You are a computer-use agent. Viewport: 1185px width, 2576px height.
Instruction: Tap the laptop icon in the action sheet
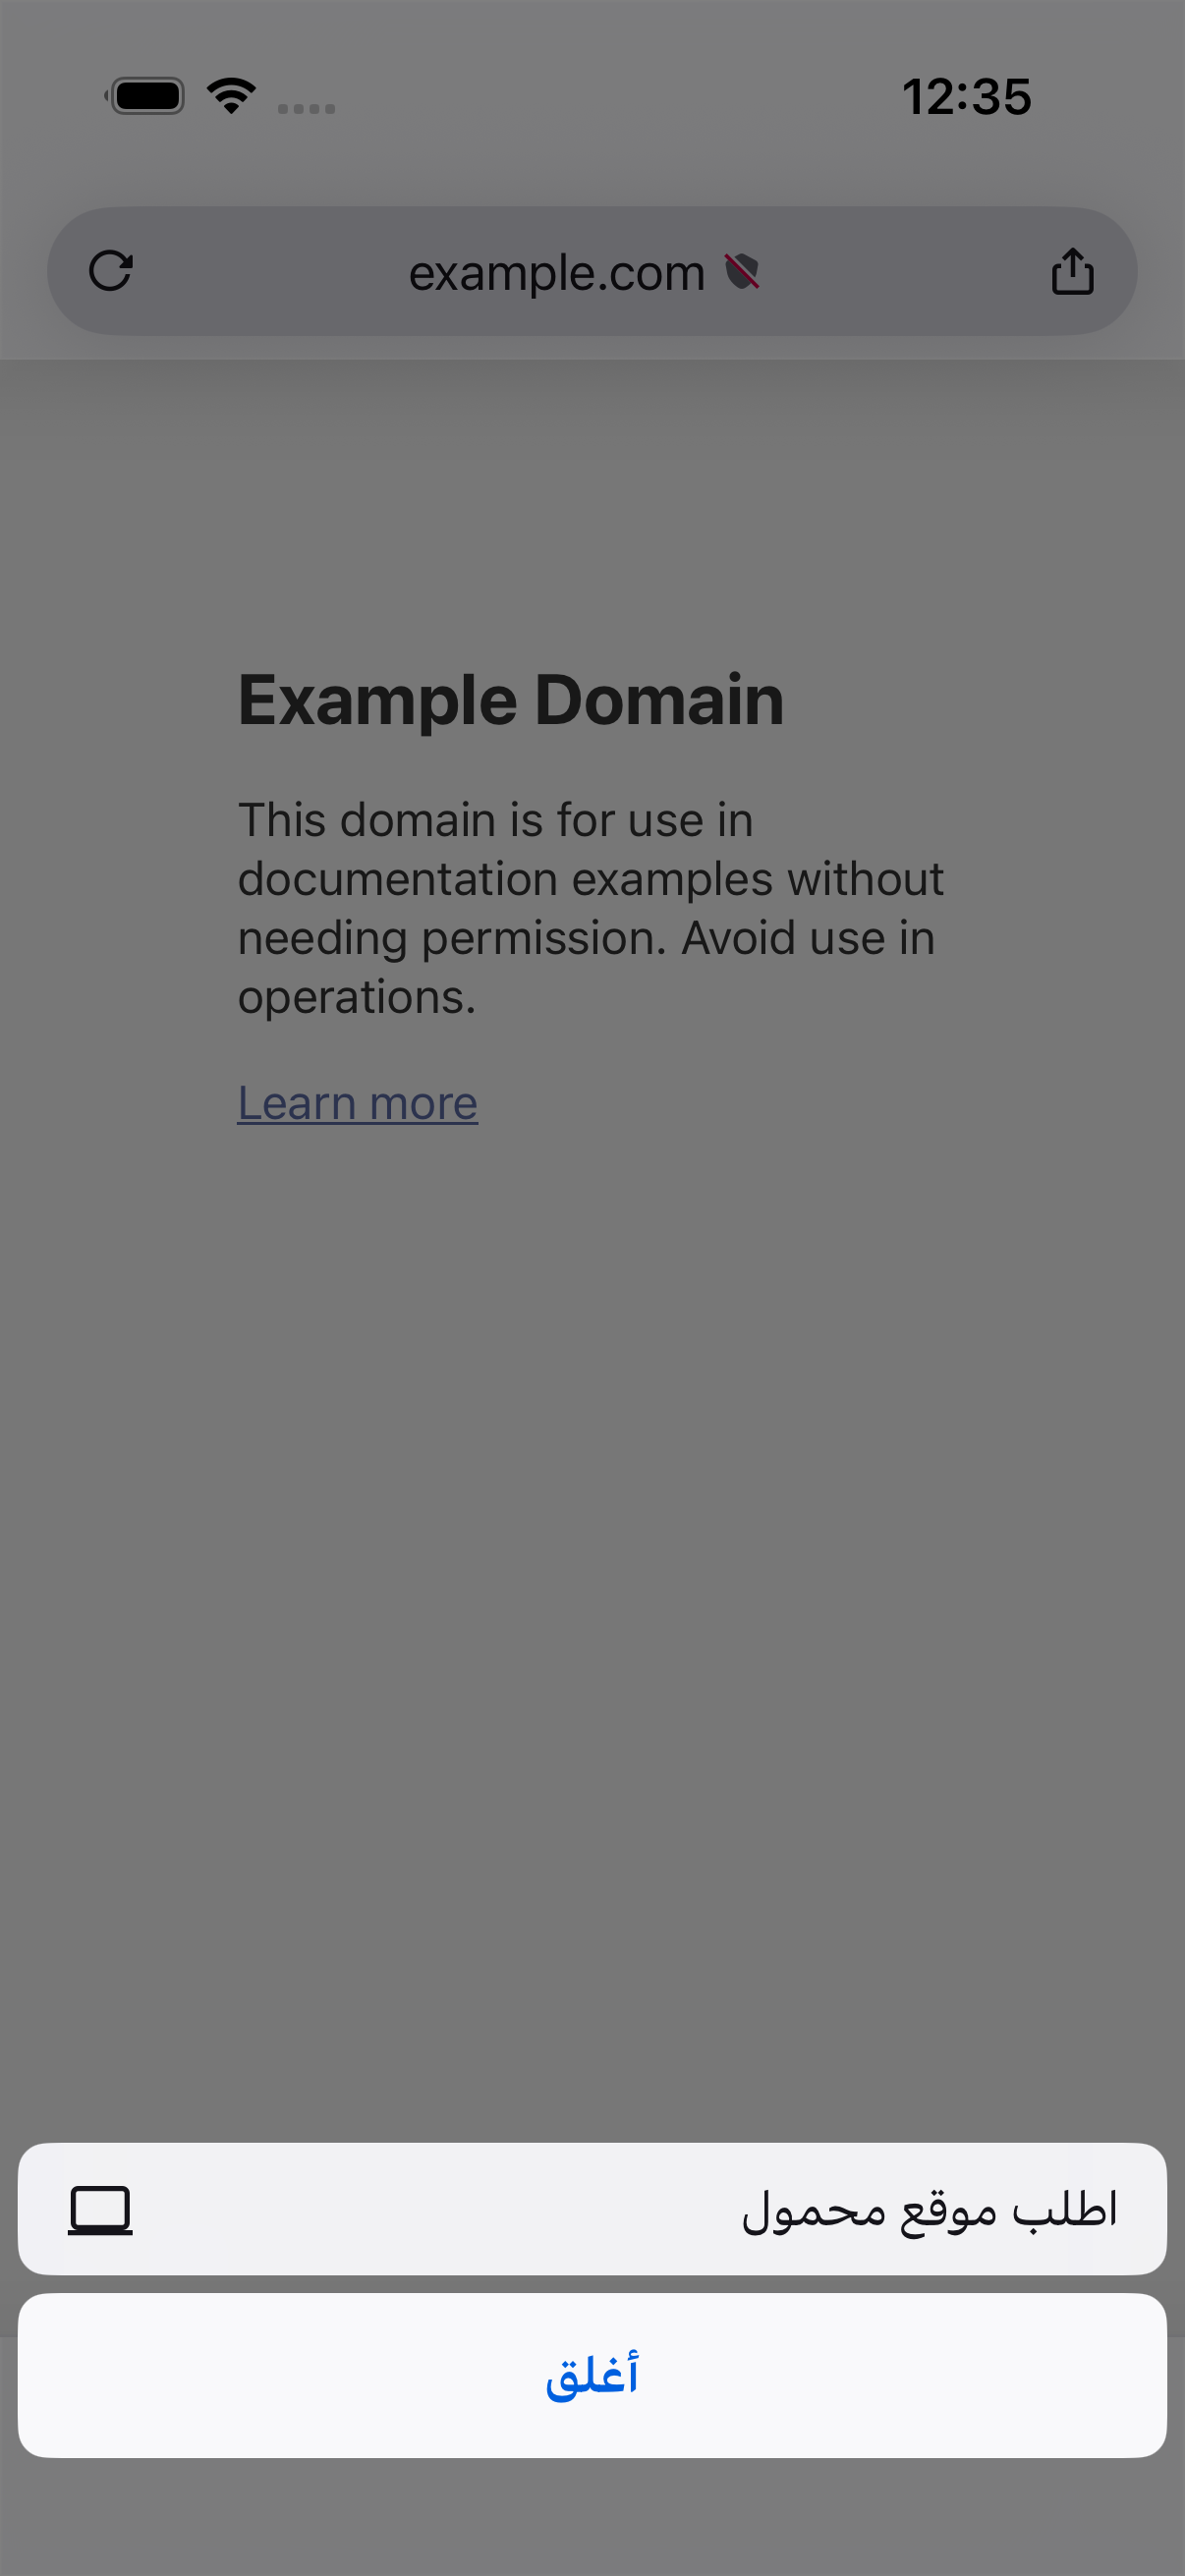100,2209
